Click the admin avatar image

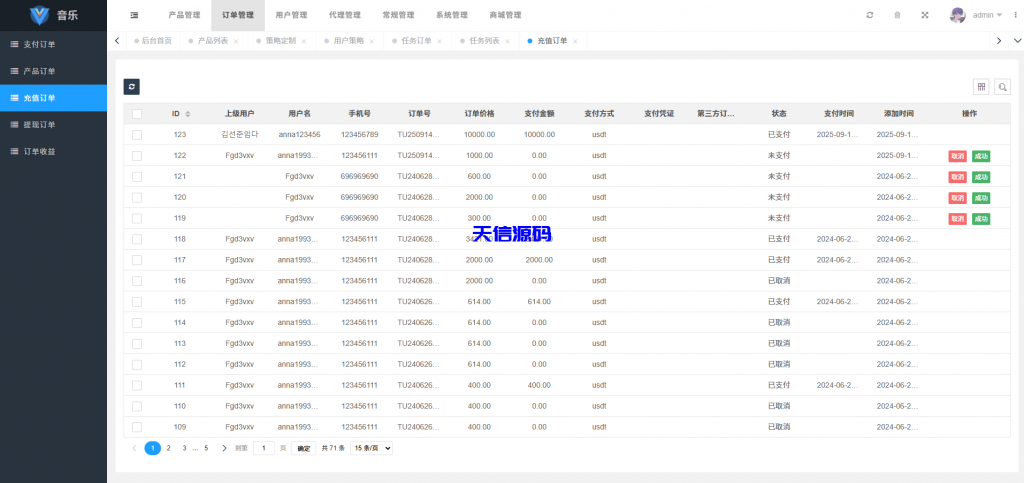[x=957, y=15]
